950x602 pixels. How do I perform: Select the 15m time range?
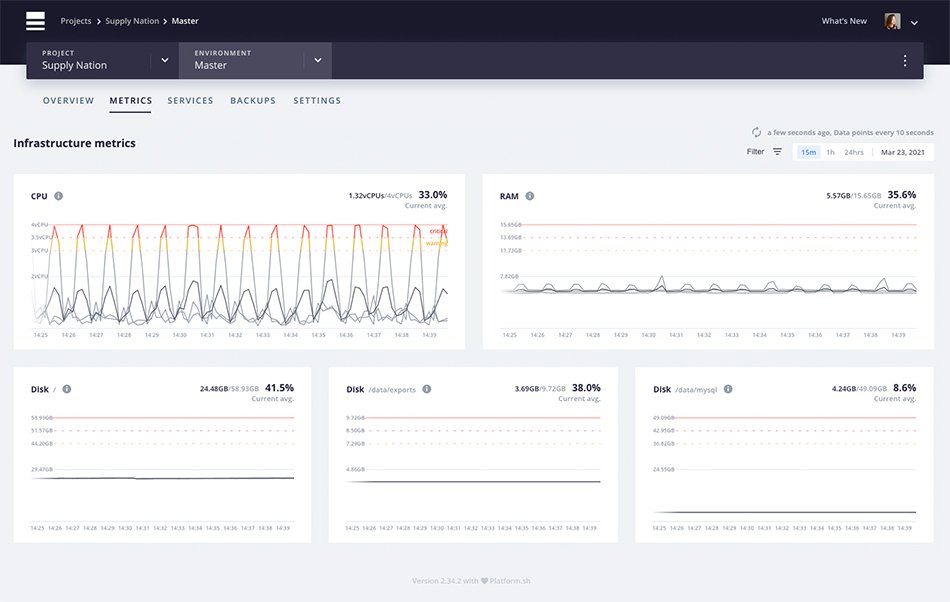pos(808,152)
